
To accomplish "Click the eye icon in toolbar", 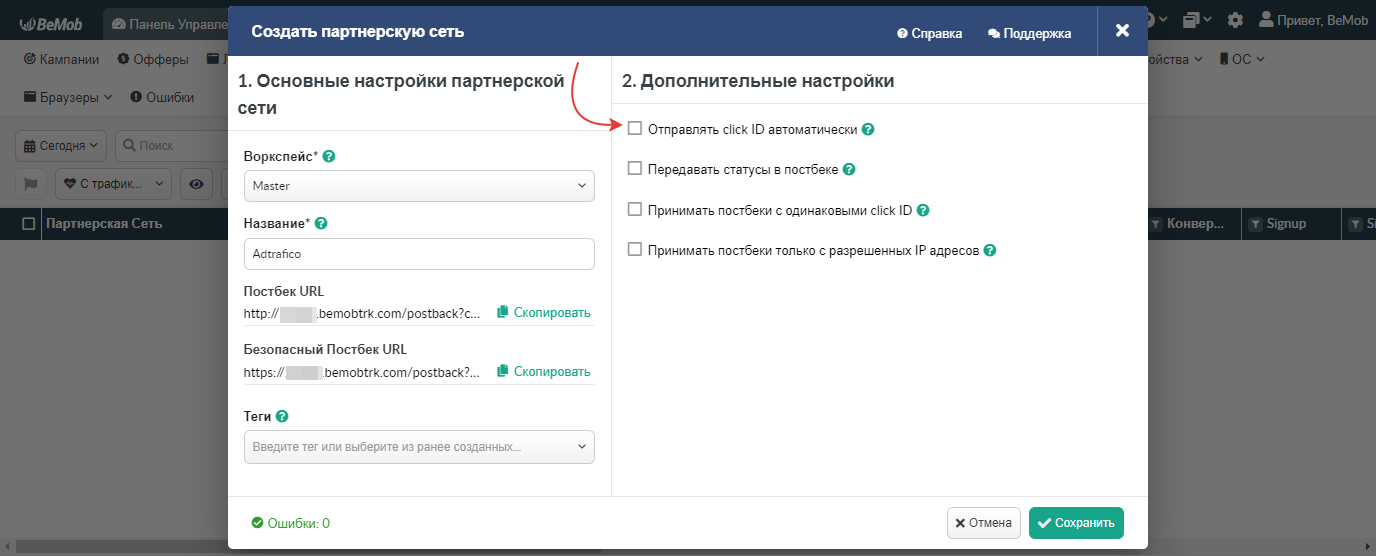I will click(197, 184).
